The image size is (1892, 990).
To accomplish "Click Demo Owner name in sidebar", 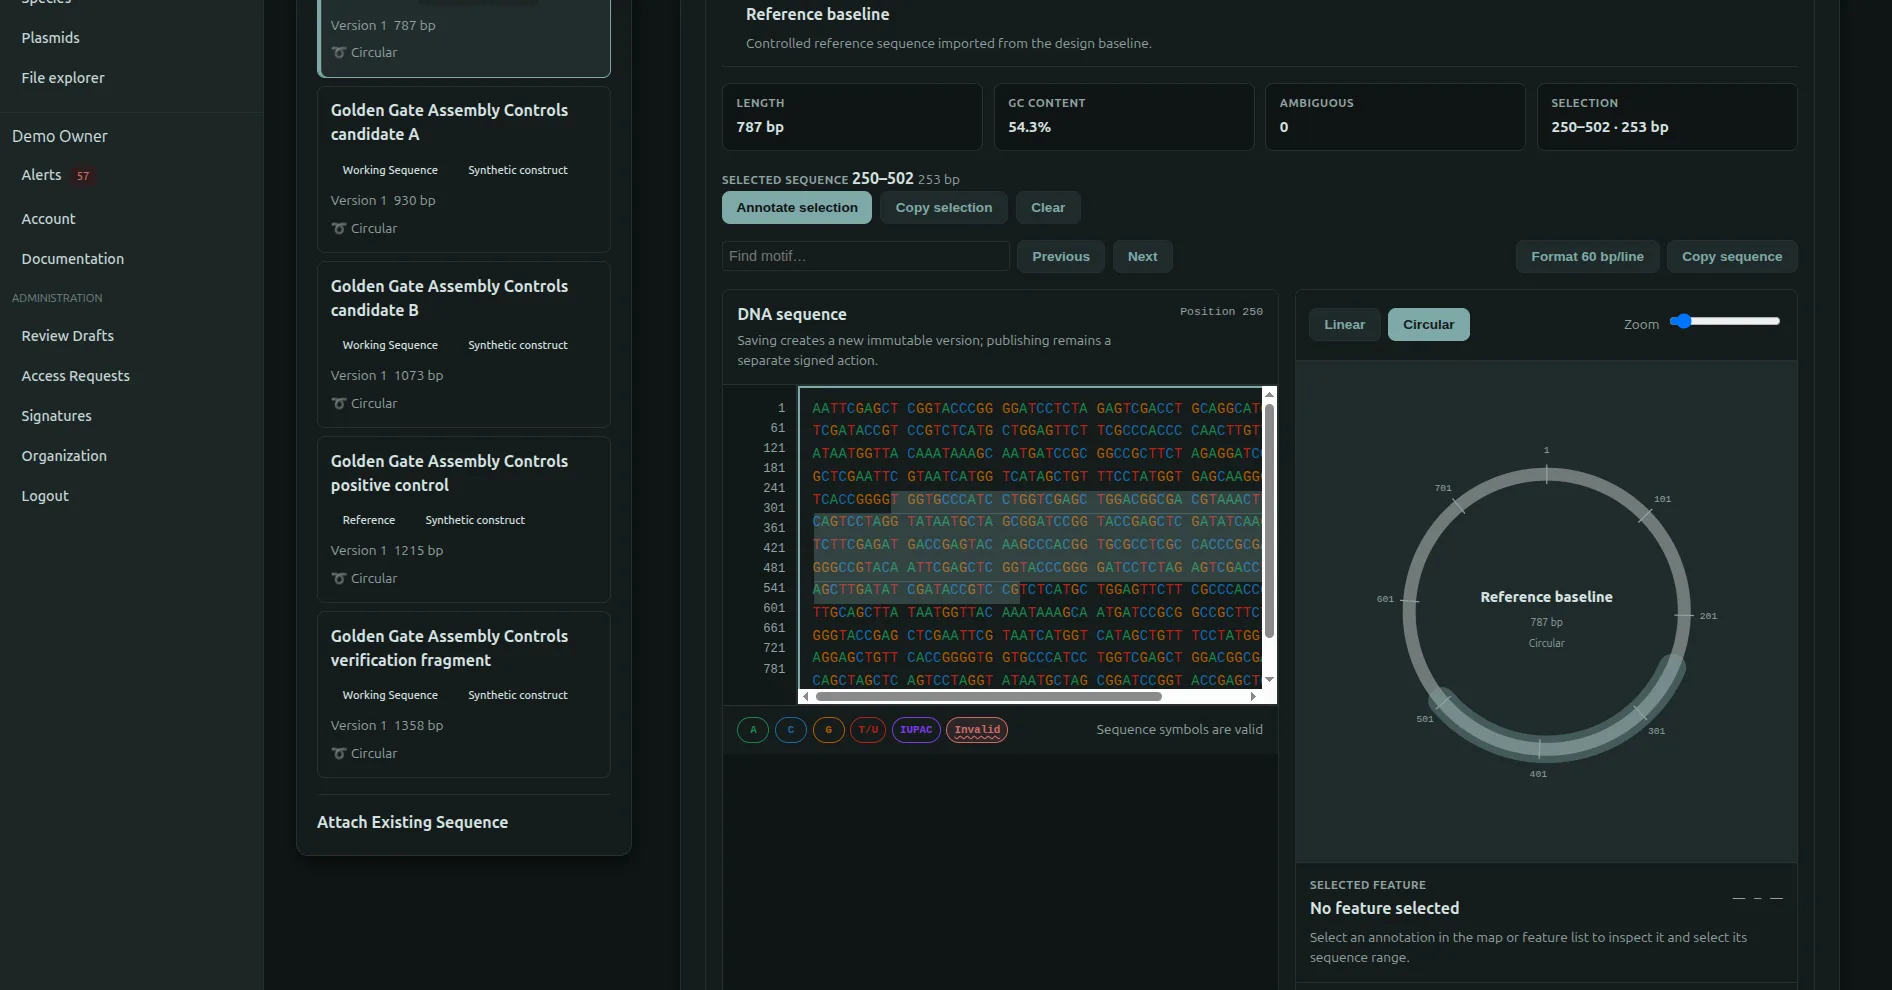I will (60, 136).
